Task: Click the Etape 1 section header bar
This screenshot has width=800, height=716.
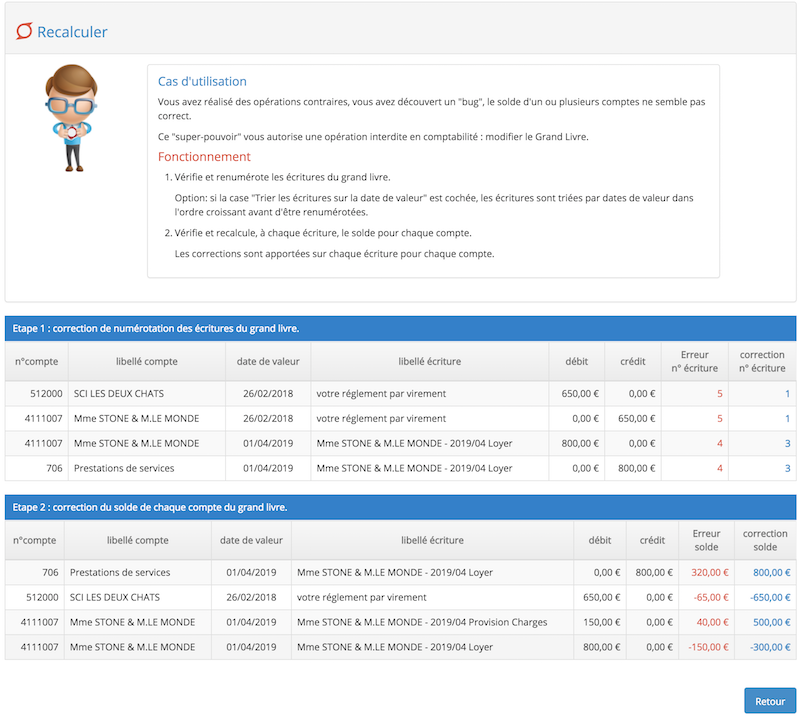Action: 400,328
